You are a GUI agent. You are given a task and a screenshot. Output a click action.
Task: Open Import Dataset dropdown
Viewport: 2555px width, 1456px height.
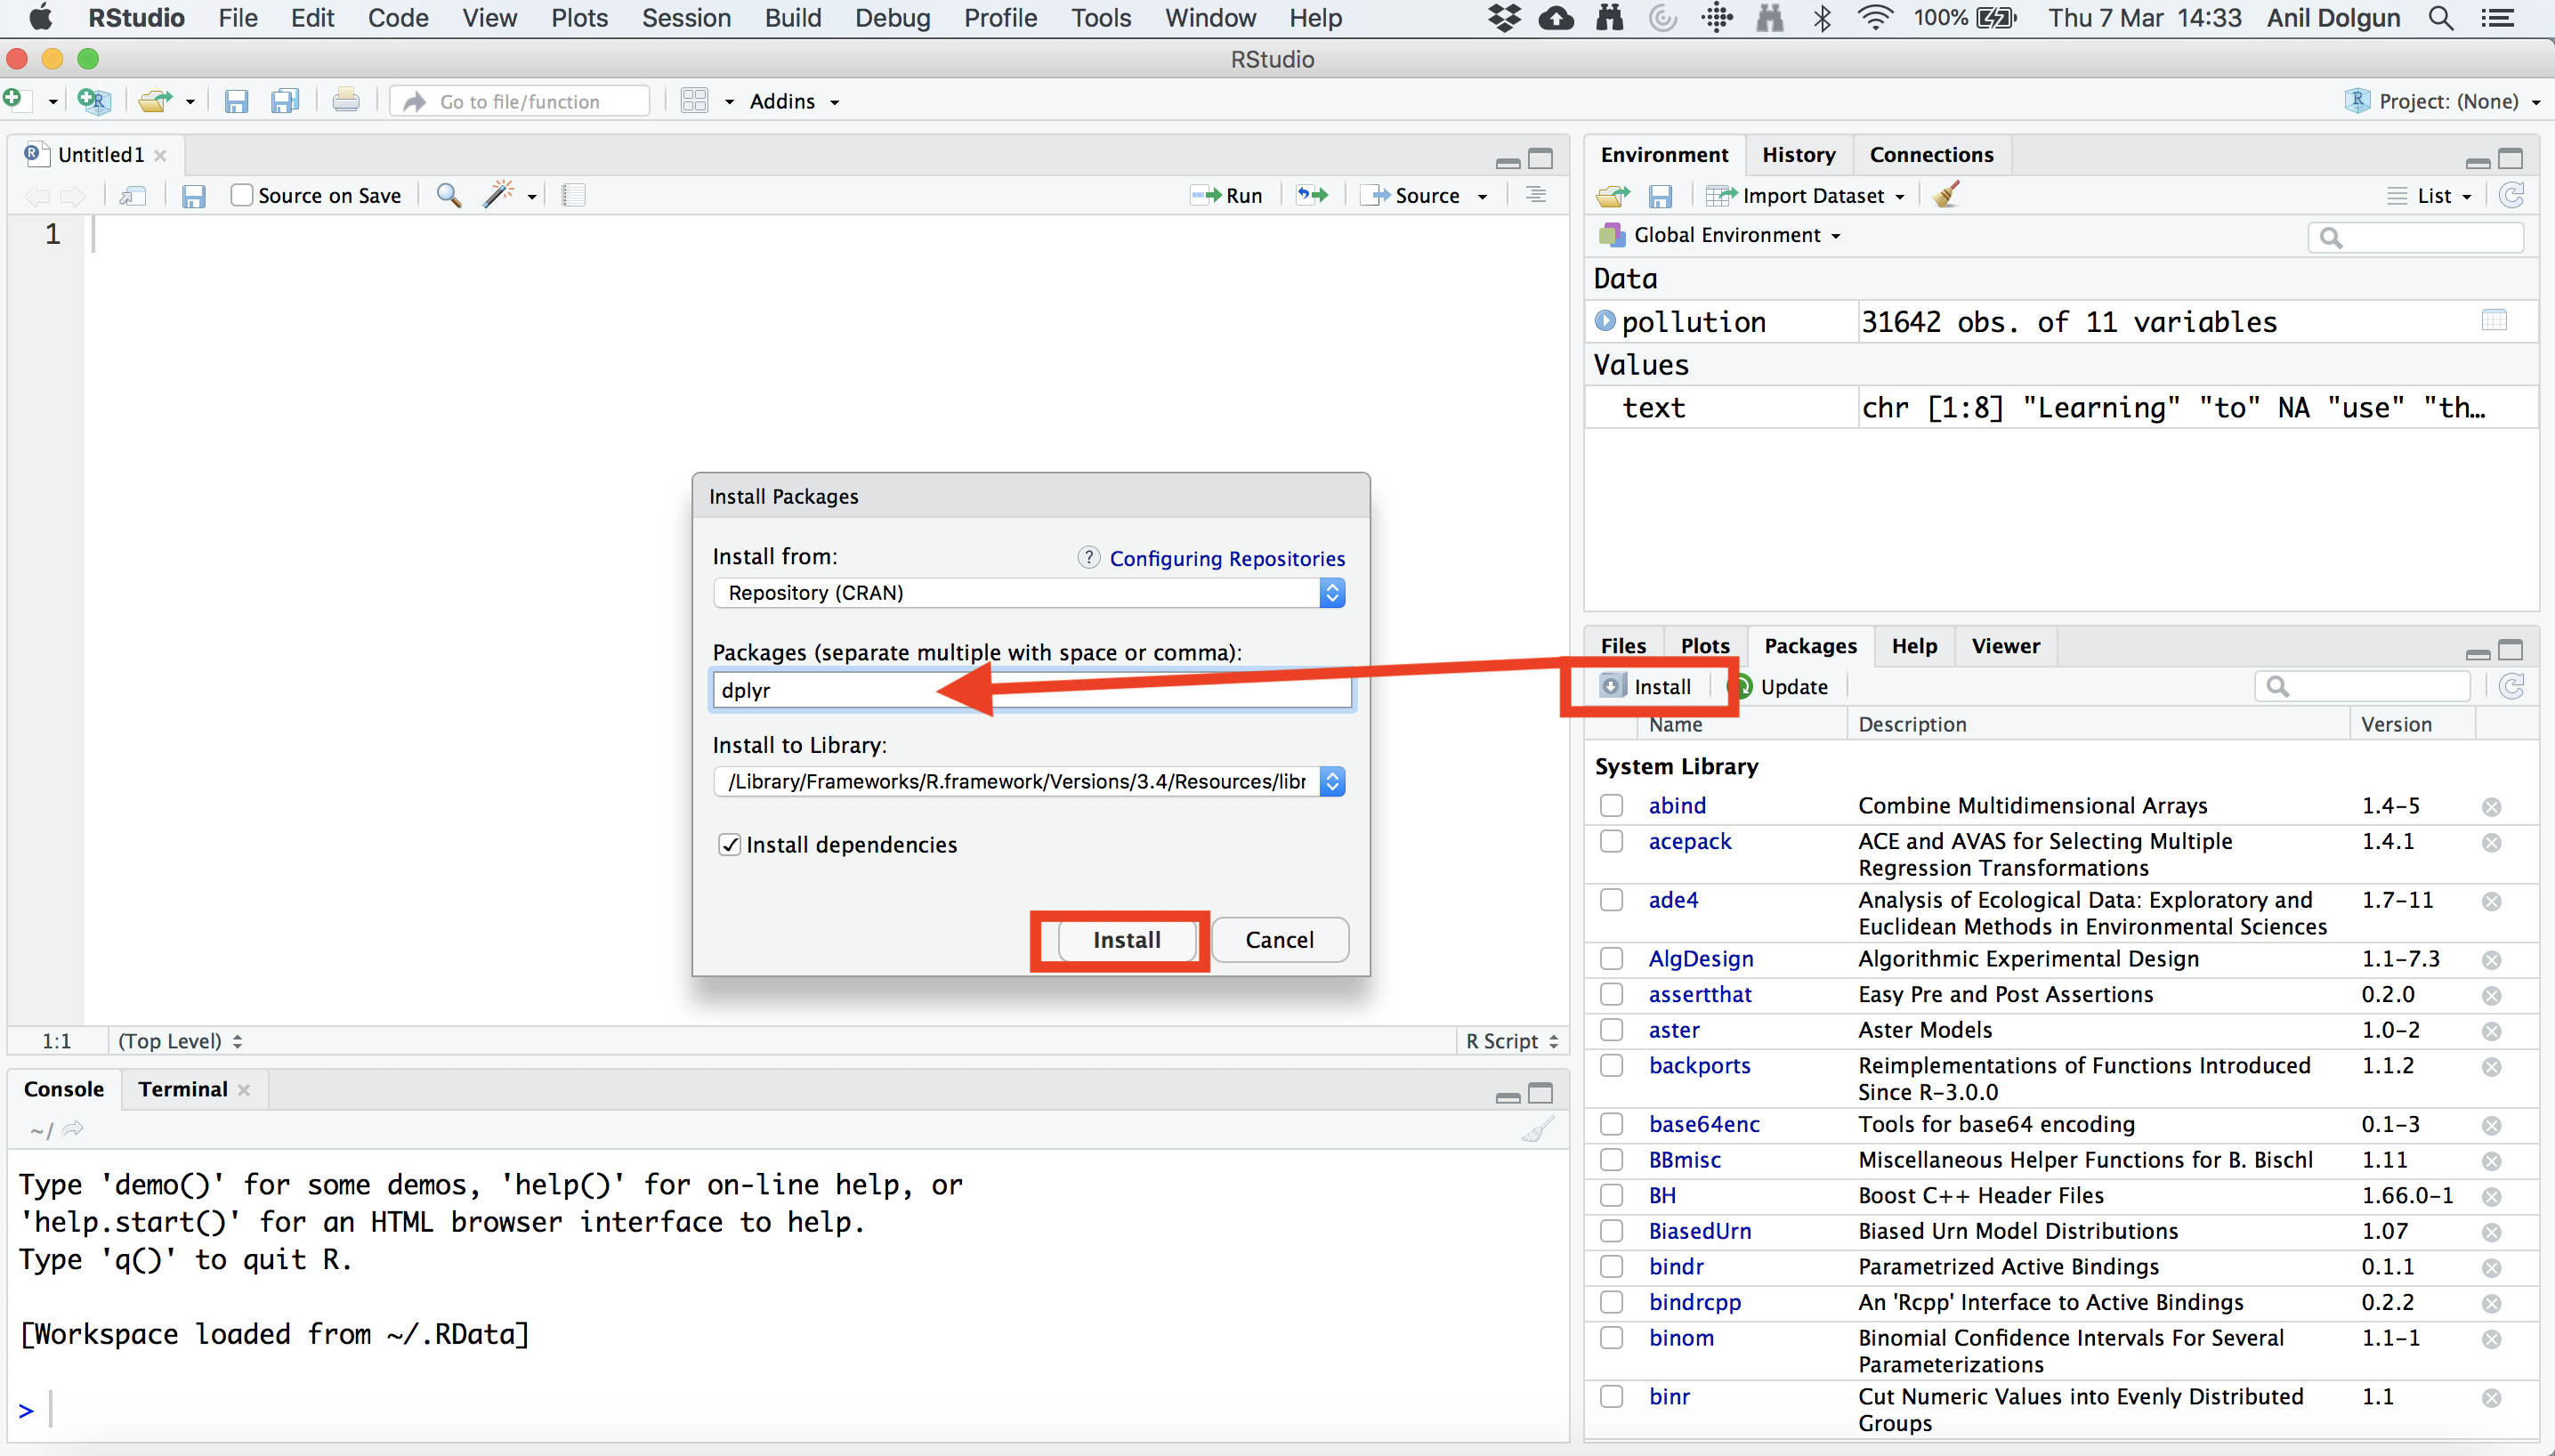point(1806,196)
